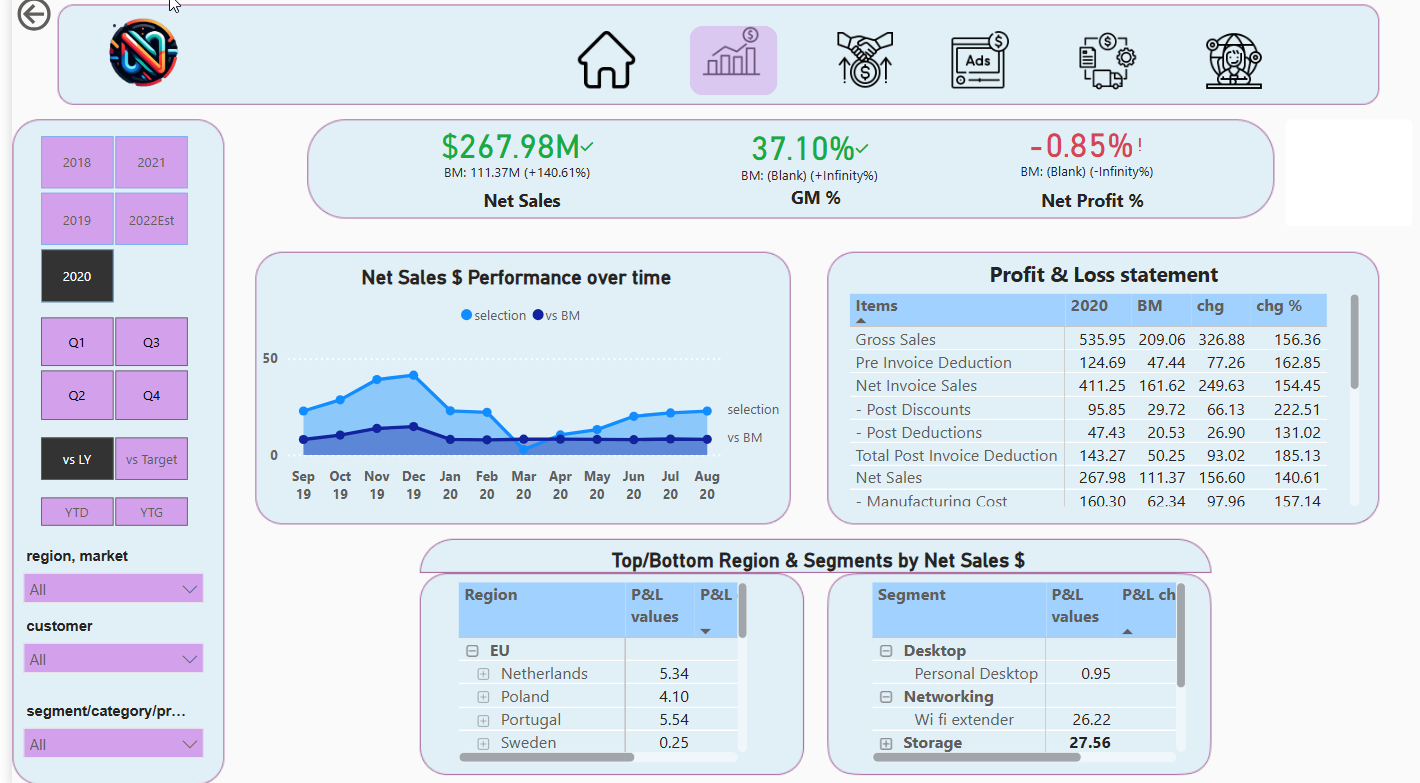Image resolution: width=1420 pixels, height=783 pixels.
Task: Expand the Poland row plus icon
Action: 483,697
